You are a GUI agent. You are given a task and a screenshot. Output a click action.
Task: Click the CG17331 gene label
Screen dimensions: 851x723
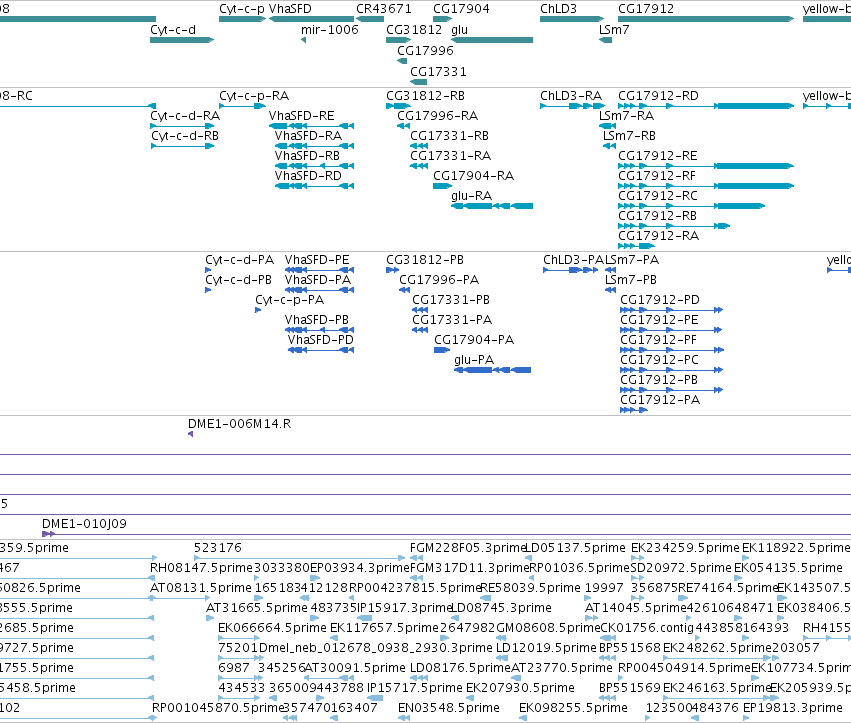[x=438, y=72]
